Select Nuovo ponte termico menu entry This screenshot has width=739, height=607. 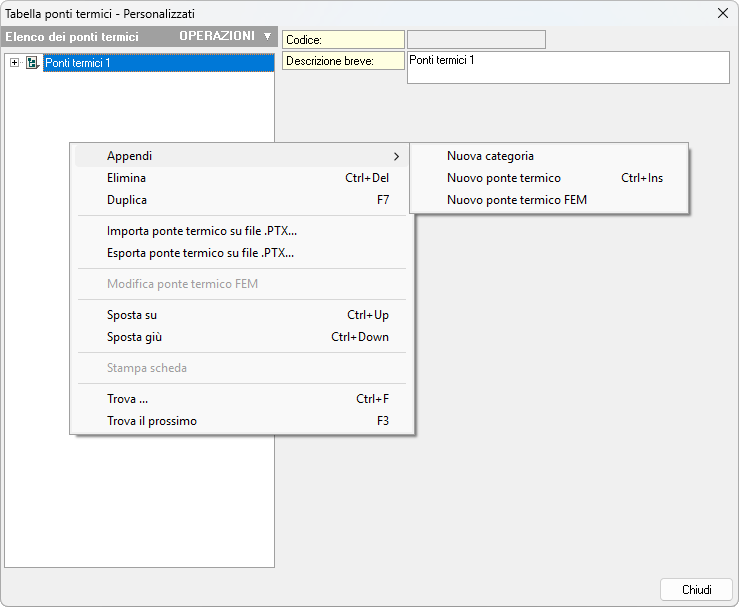click(504, 178)
